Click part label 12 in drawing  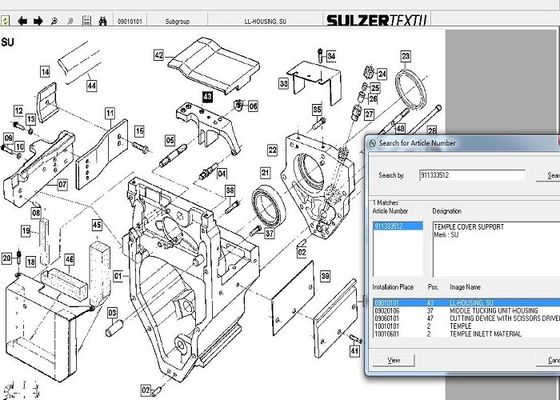pyautogui.click(x=19, y=111)
